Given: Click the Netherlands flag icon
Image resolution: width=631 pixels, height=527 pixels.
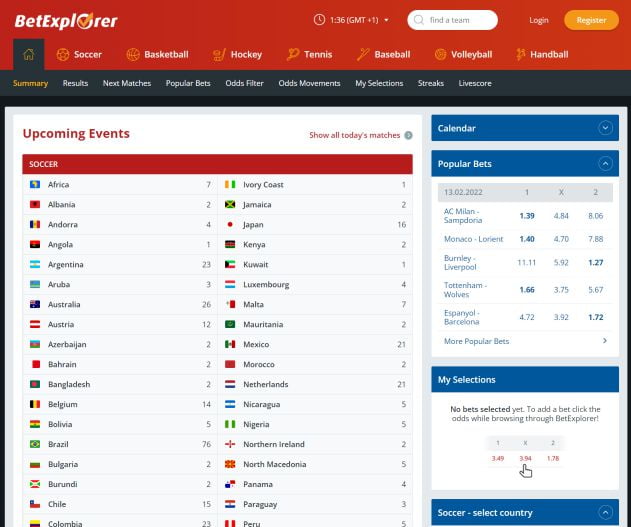Looking at the screenshot, I should click(230, 384).
